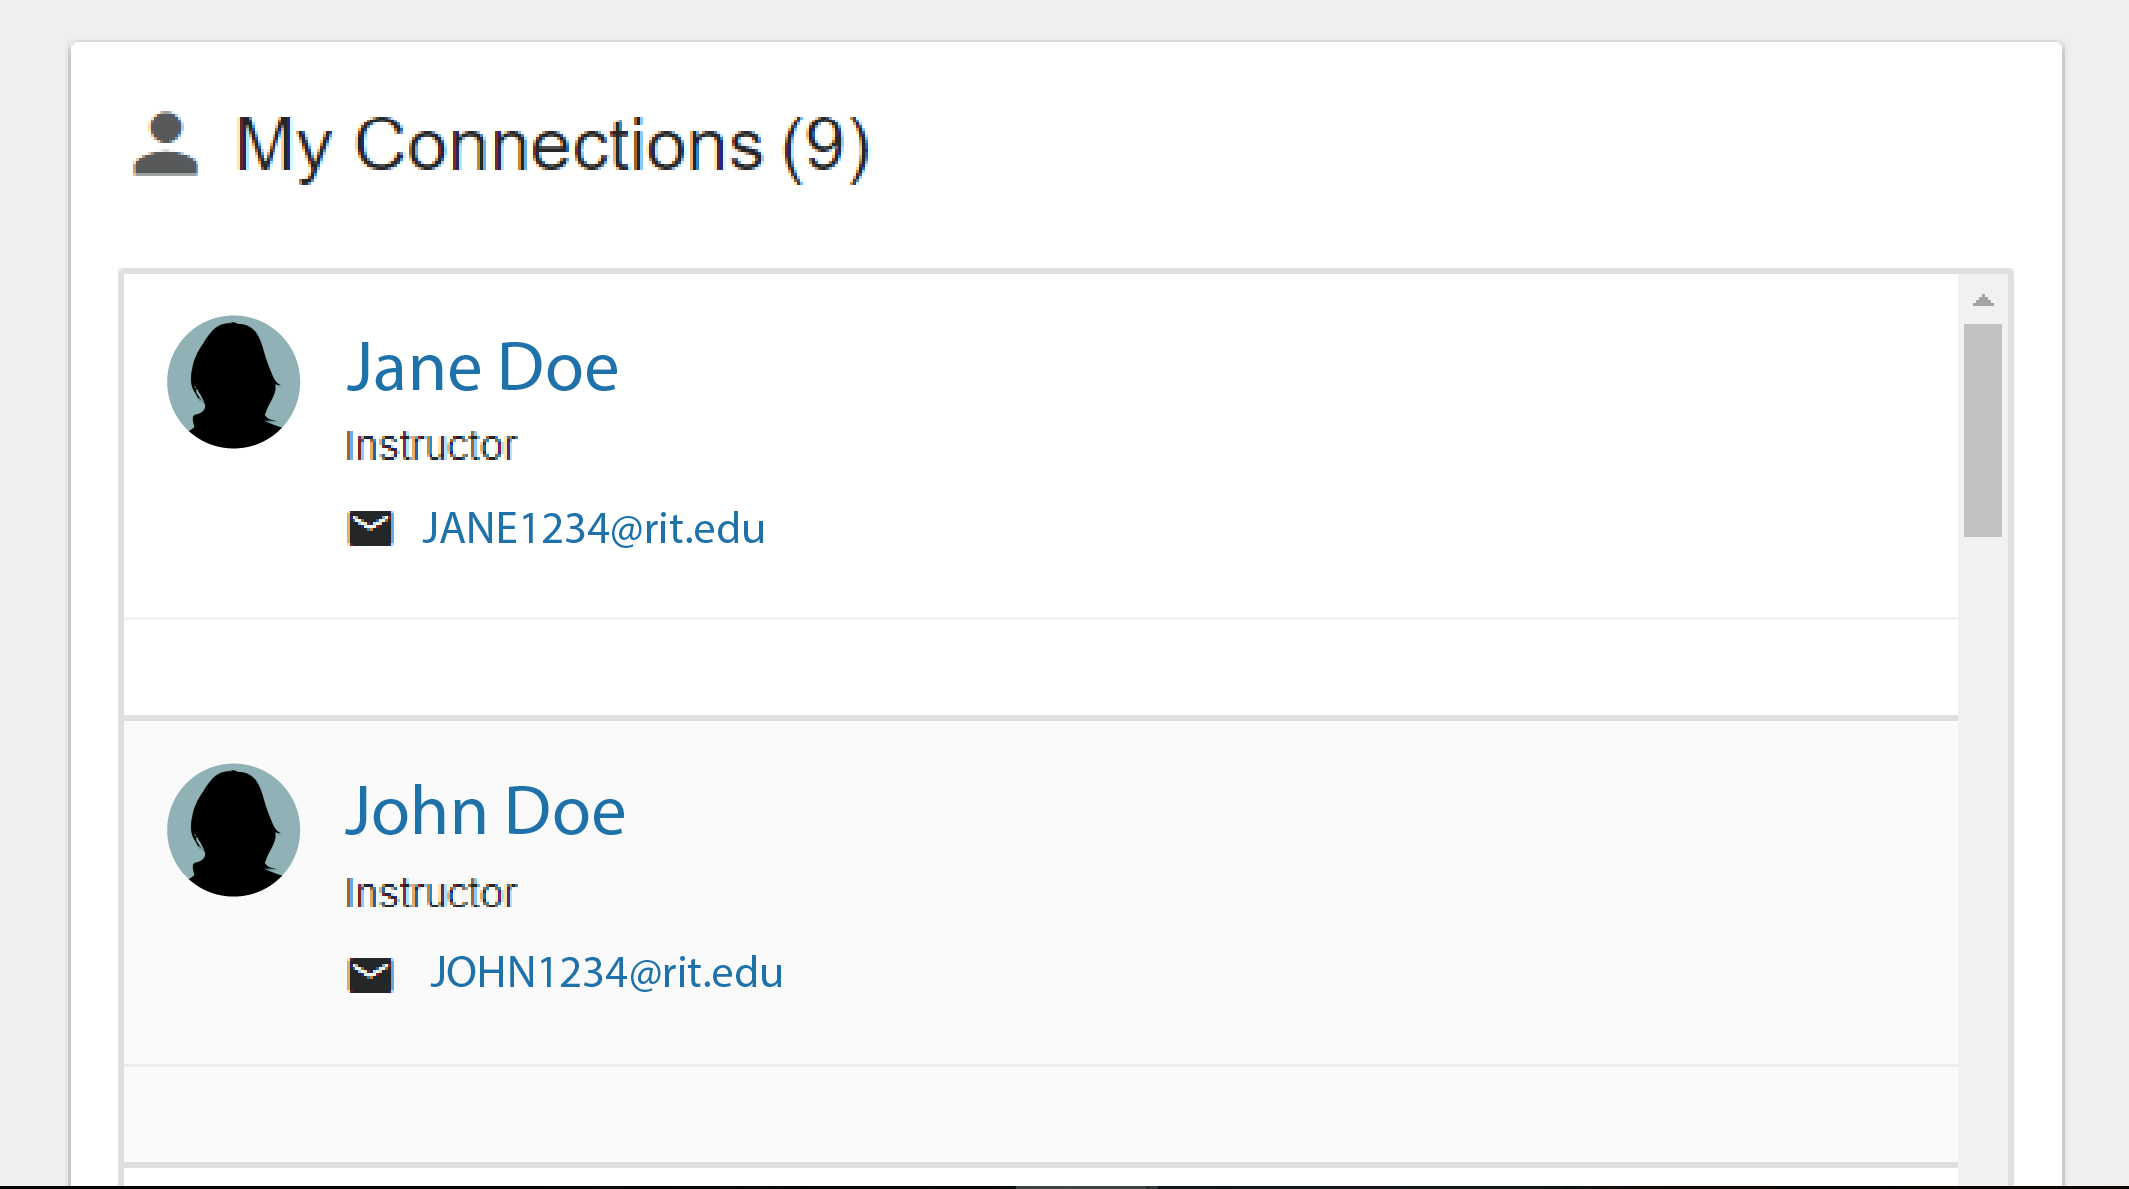Image resolution: width=2129 pixels, height=1189 pixels.
Task: Click the Instructor label under Jane Doe
Action: point(431,446)
